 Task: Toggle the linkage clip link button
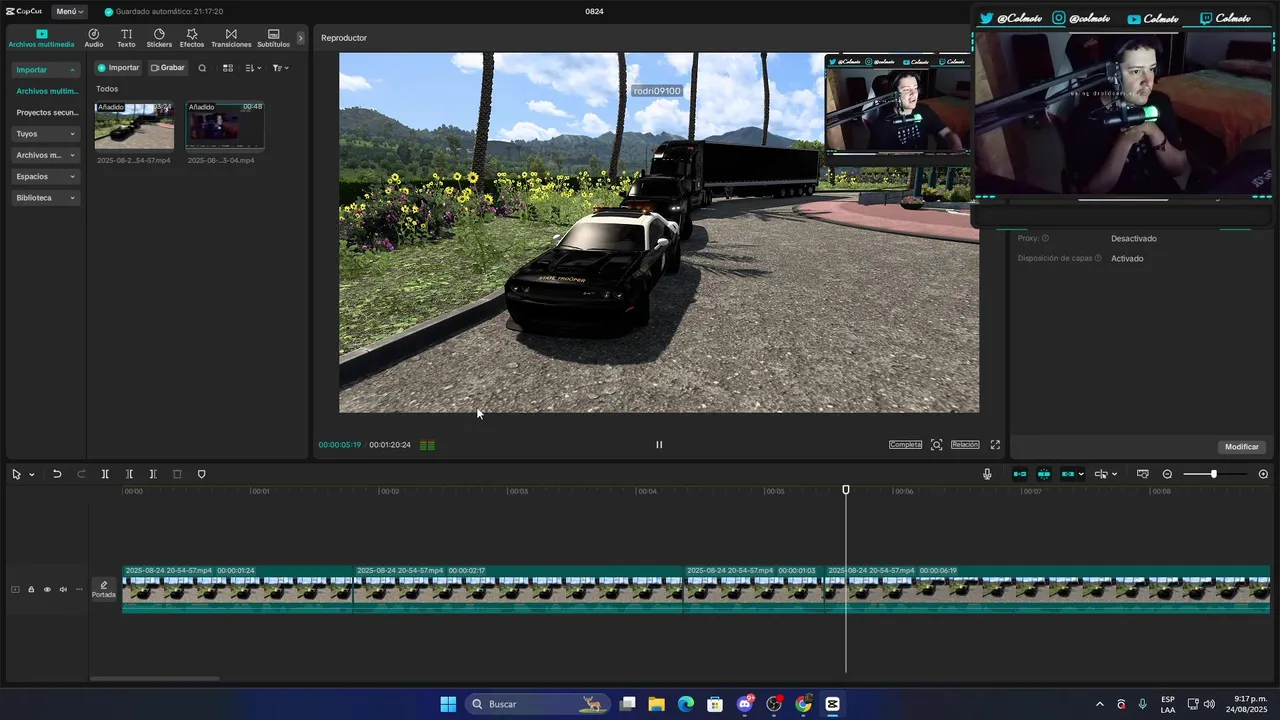[x=1068, y=474]
